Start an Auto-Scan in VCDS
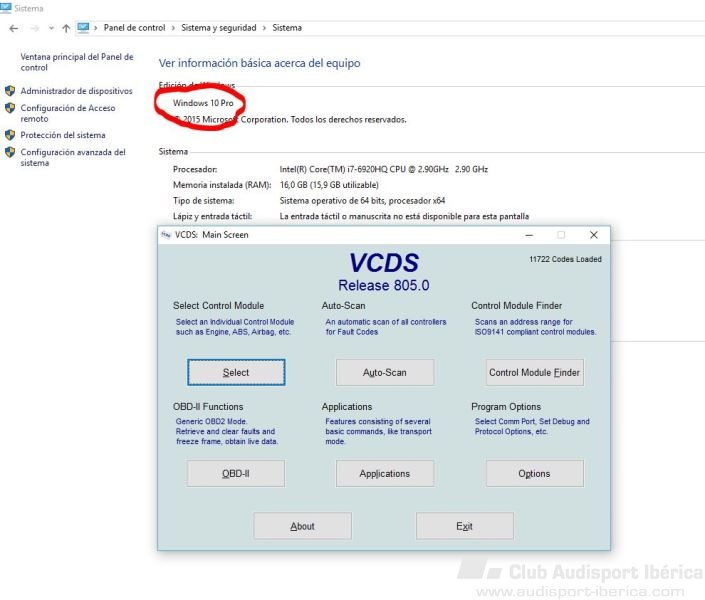The height and width of the screenshot is (600, 705). 385,372
